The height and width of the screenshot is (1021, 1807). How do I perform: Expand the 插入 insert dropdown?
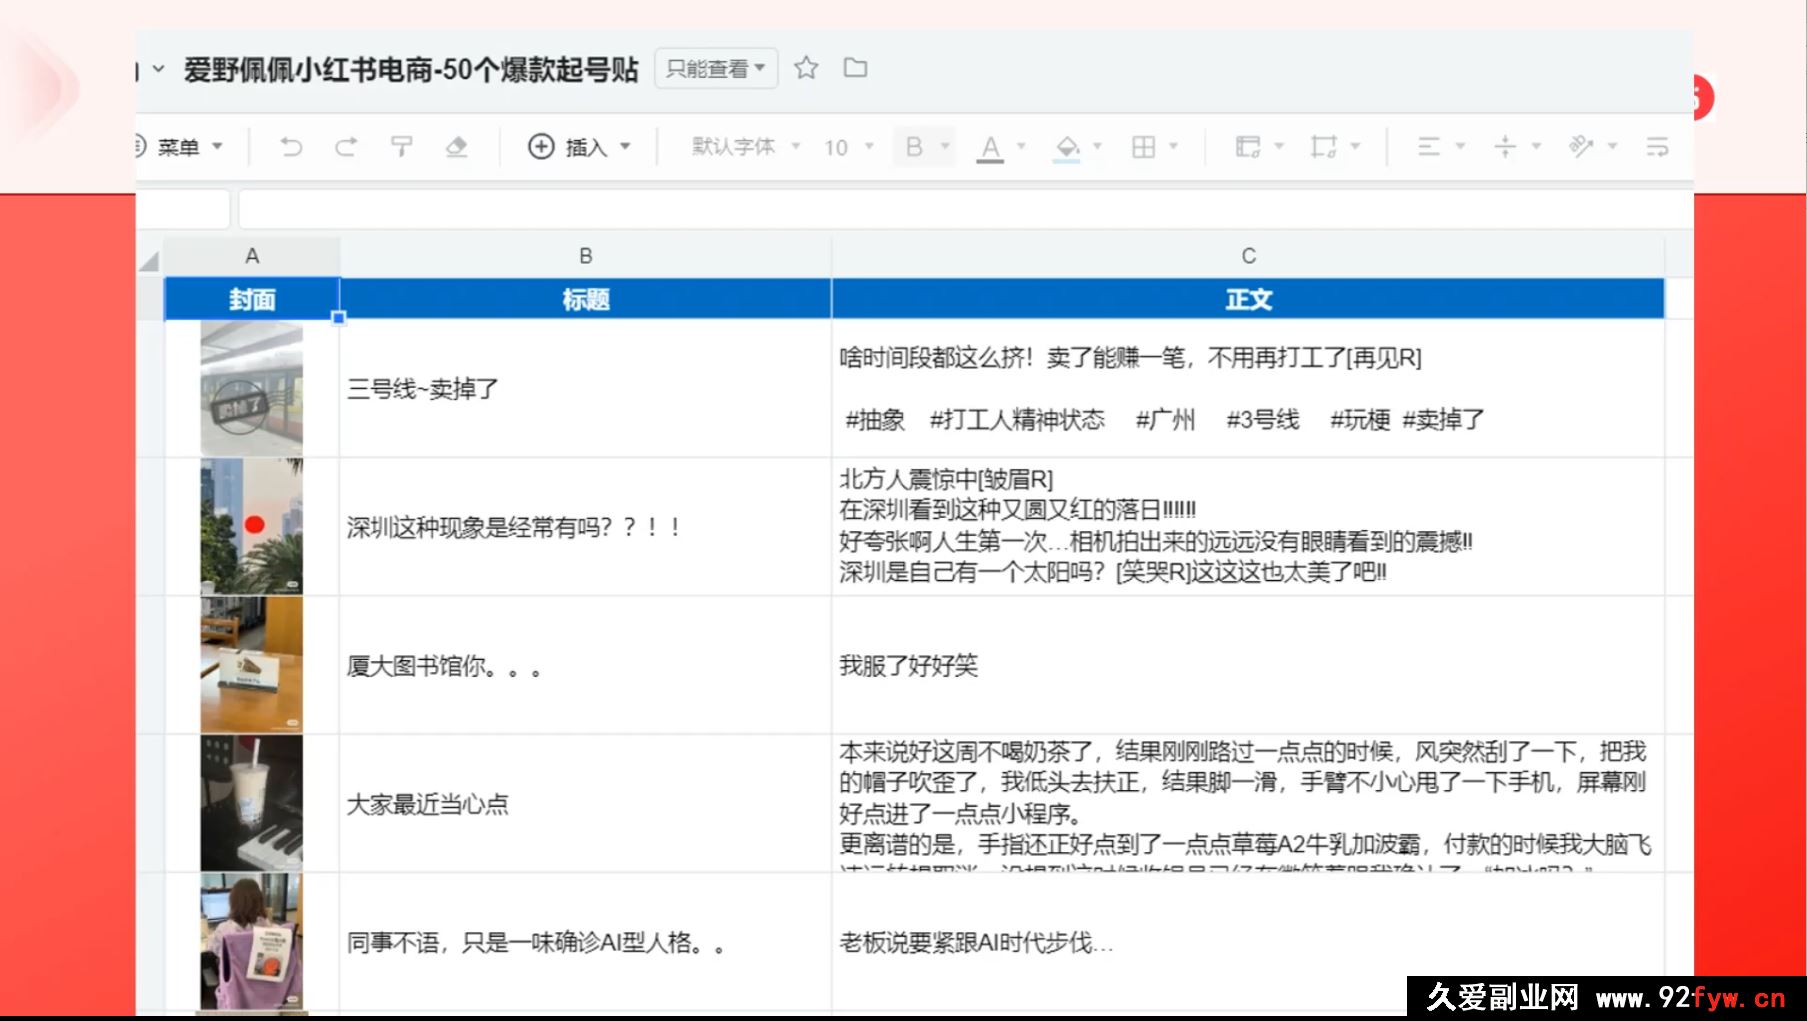pyautogui.click(x=578, y=146)
